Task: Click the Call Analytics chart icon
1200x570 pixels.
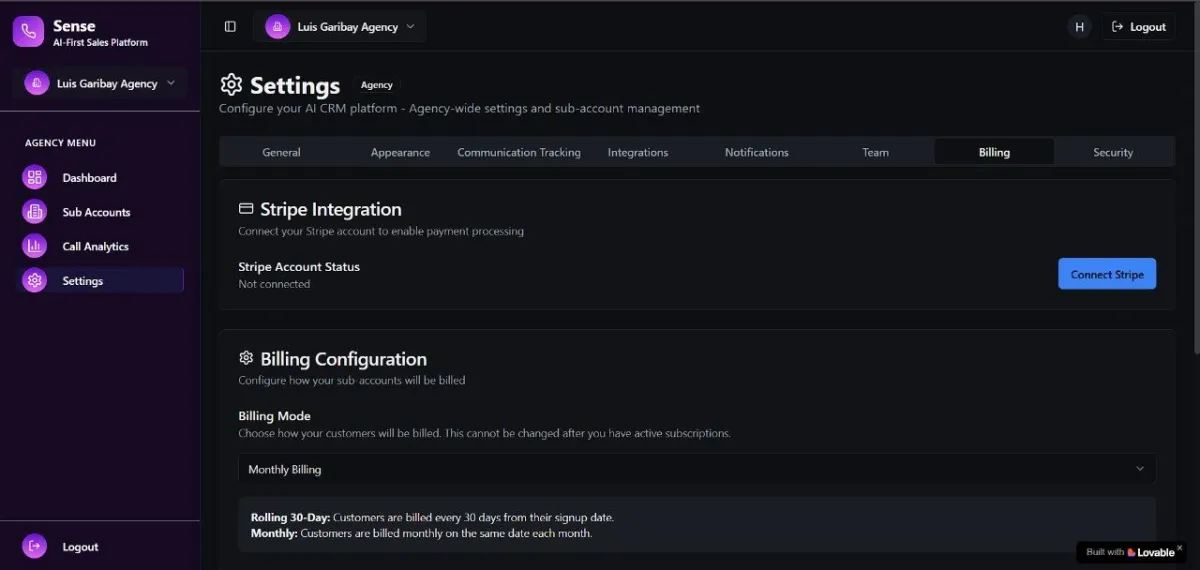Action: tap(35, 246)
